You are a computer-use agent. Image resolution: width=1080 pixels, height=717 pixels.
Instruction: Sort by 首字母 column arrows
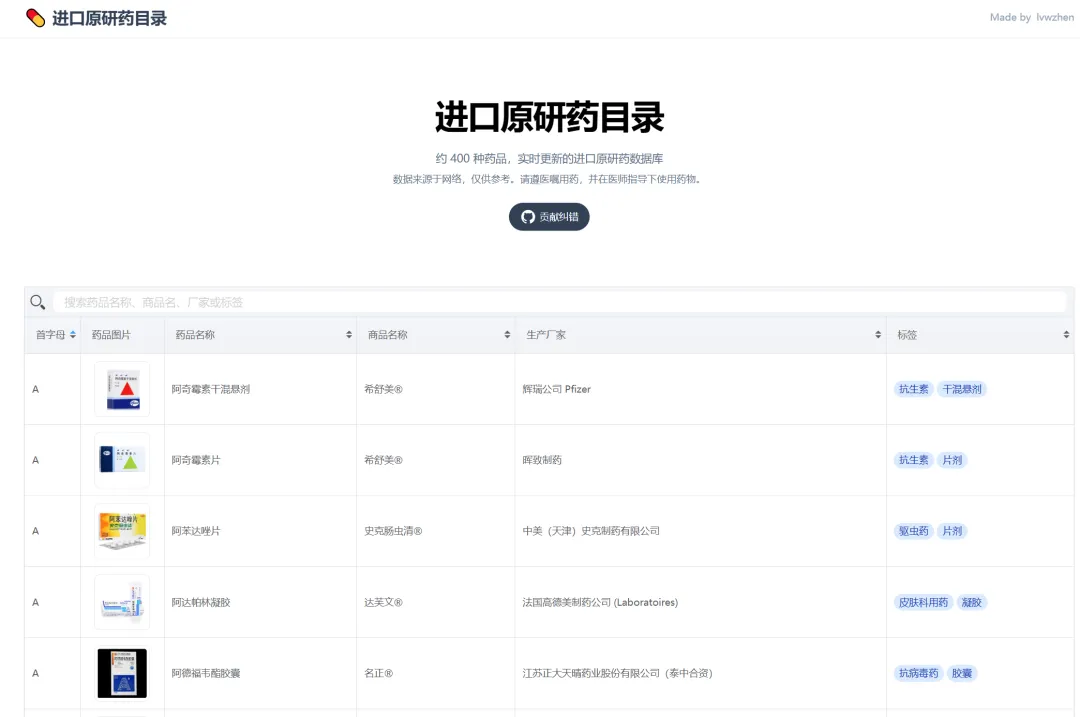coord(72,335)
